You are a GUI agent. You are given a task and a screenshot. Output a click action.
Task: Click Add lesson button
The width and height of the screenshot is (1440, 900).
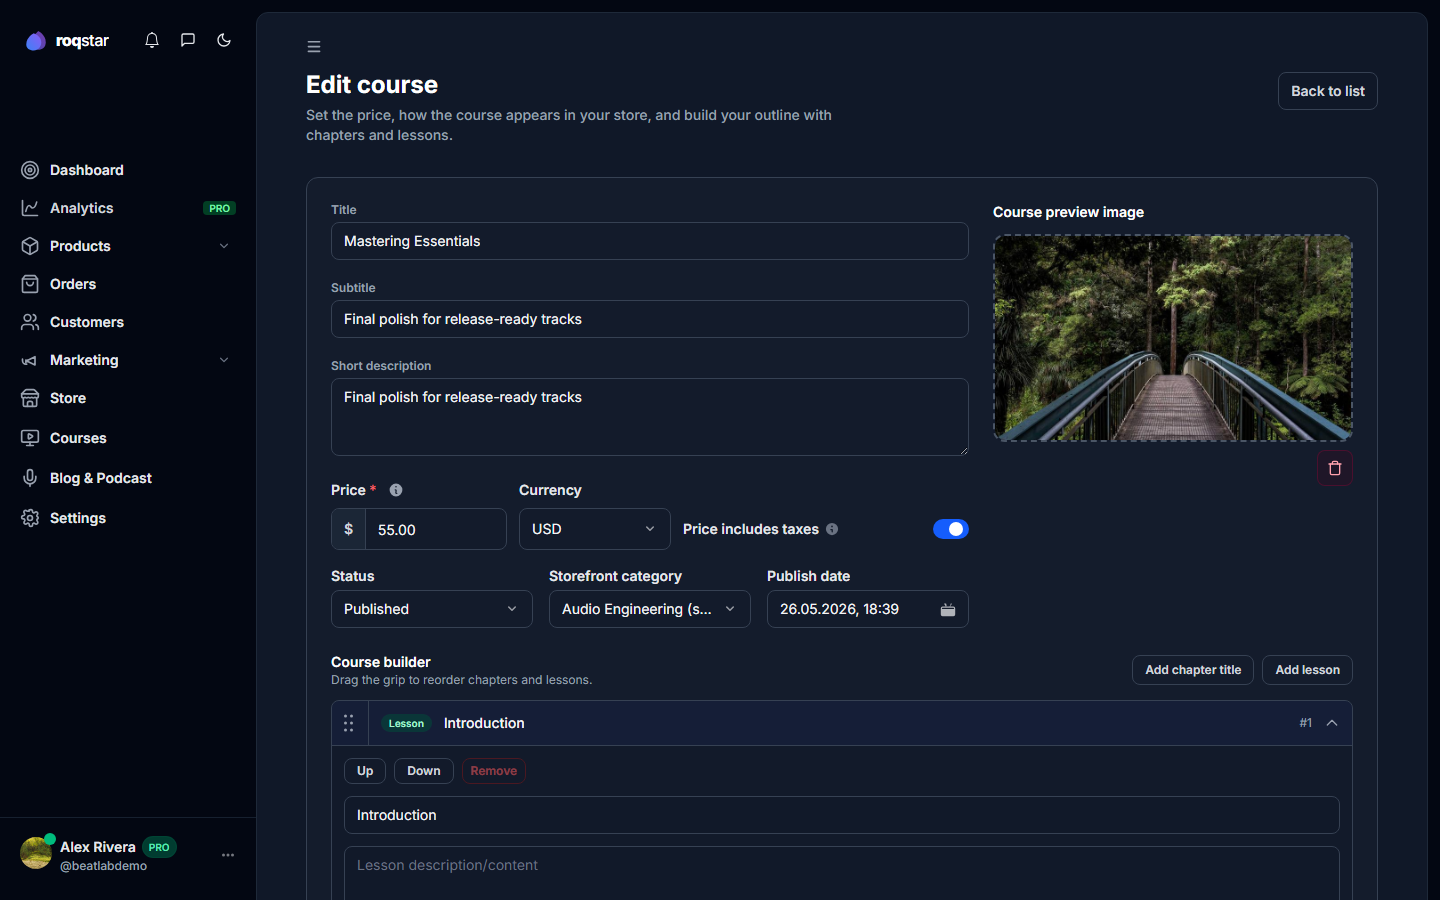tap(1307, 670)
